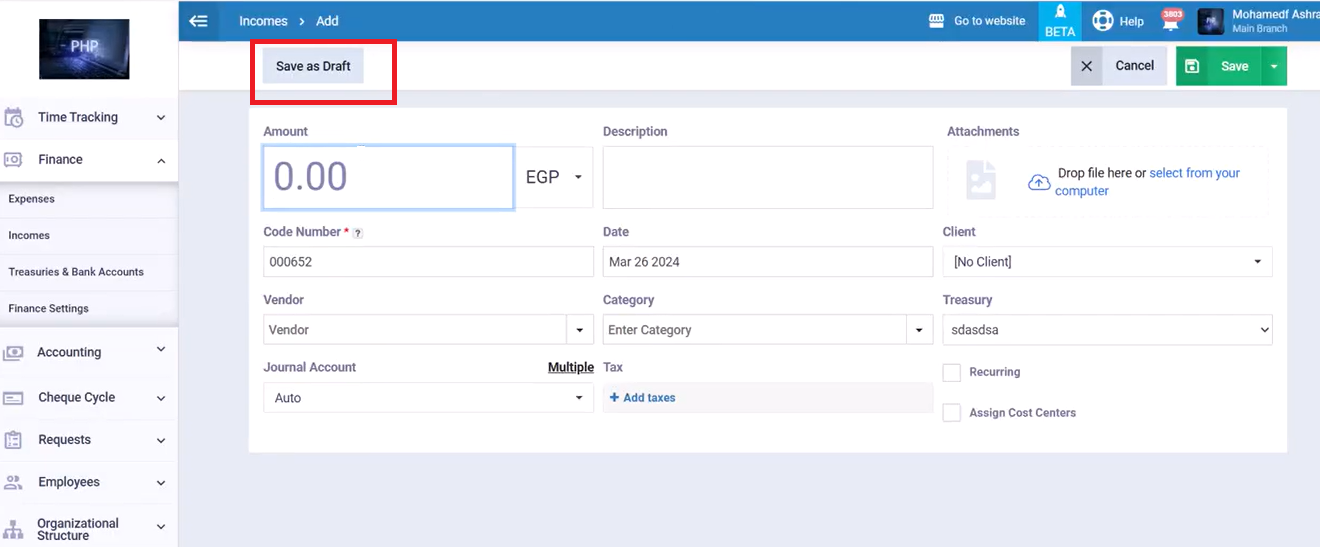This screenshot has height=547, width=1320.
Task: Click the Code Number help question icon
Action: pyautogui.click(x=358, y=233)
